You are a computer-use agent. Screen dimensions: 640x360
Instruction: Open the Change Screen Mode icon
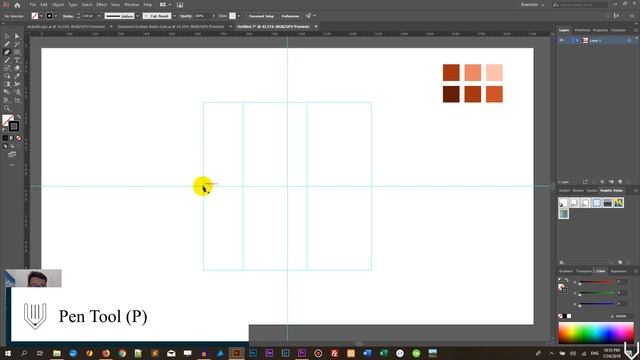[12, 154]
